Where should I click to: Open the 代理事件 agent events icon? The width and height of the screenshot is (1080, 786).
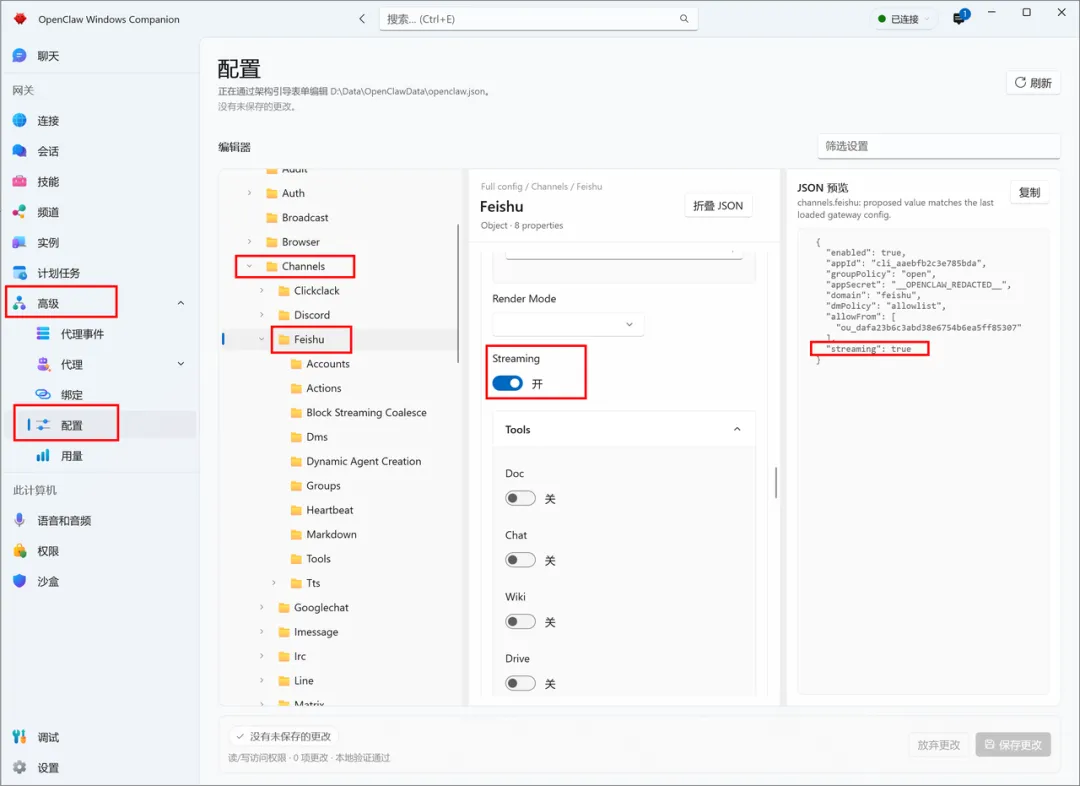pyautogui.click(x=43, y=333)
